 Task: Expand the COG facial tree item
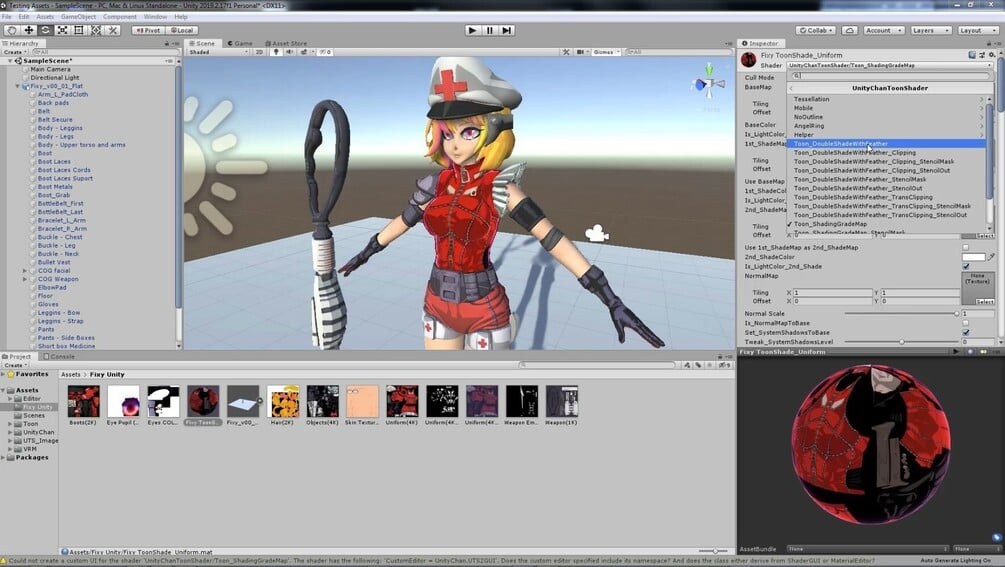(25, 271)
